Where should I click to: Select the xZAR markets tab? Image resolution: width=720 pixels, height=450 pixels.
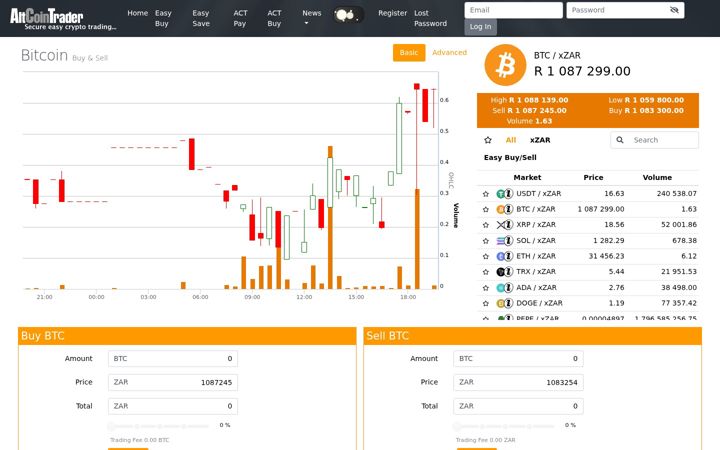click(x=540, y=140)
